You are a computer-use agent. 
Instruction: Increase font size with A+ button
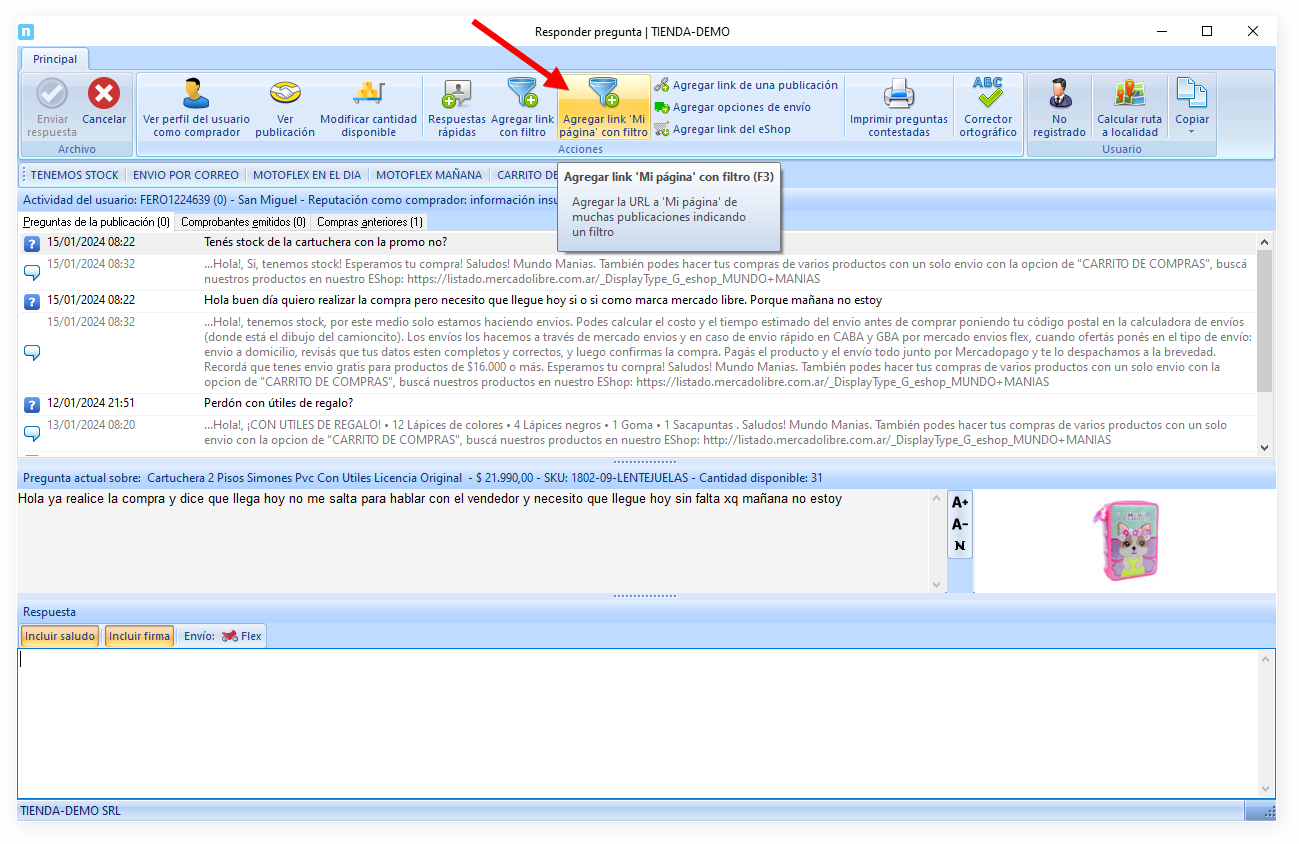[x=960, y=503]
